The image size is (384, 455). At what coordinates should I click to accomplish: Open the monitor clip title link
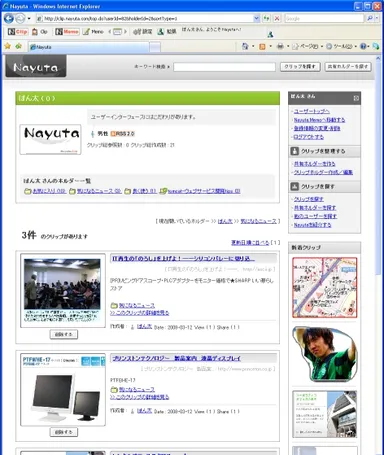[x=176, y=359]
